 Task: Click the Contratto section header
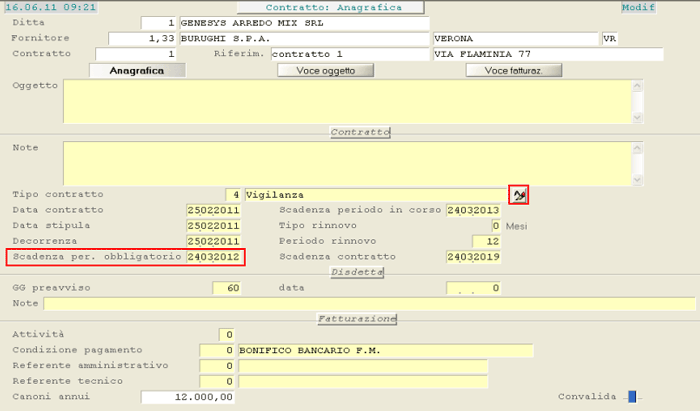tap(360, 132)
